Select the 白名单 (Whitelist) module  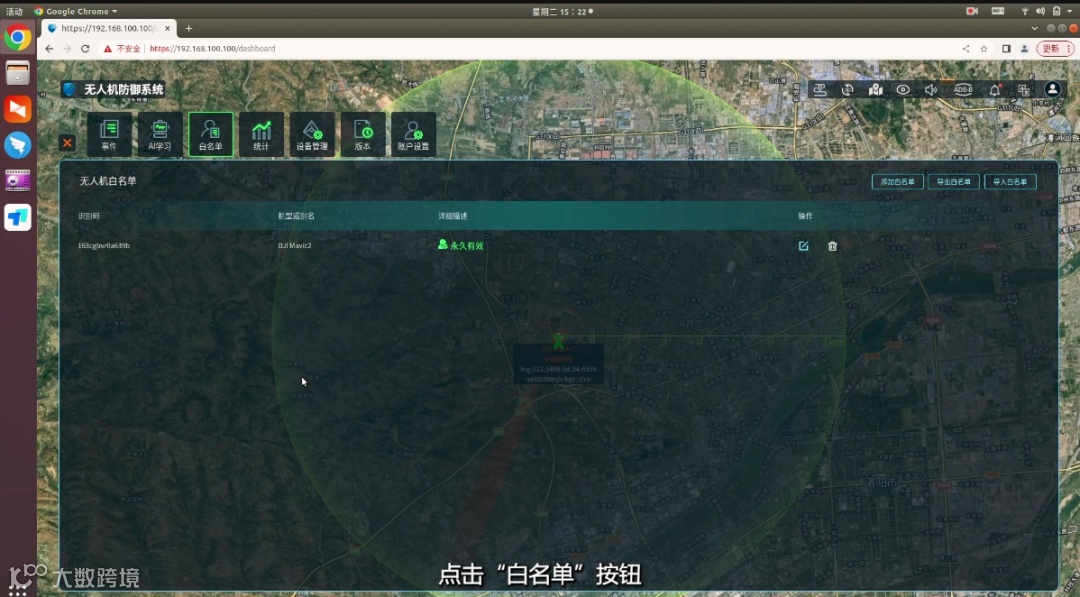click(210, 134)
